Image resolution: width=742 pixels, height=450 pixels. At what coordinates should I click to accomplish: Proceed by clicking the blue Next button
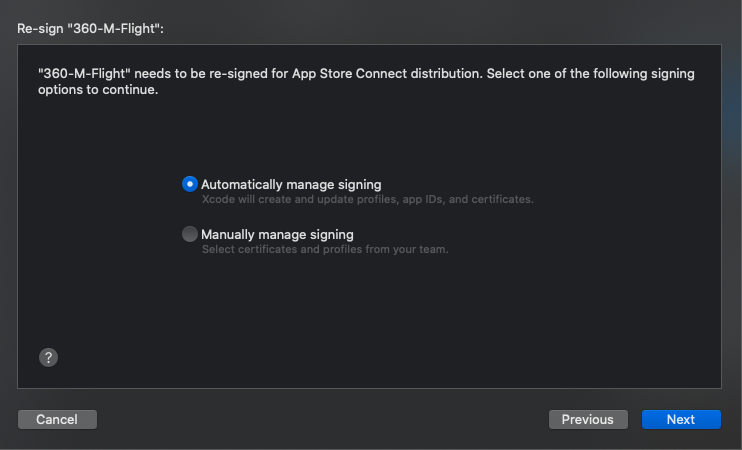coord(680,419)
